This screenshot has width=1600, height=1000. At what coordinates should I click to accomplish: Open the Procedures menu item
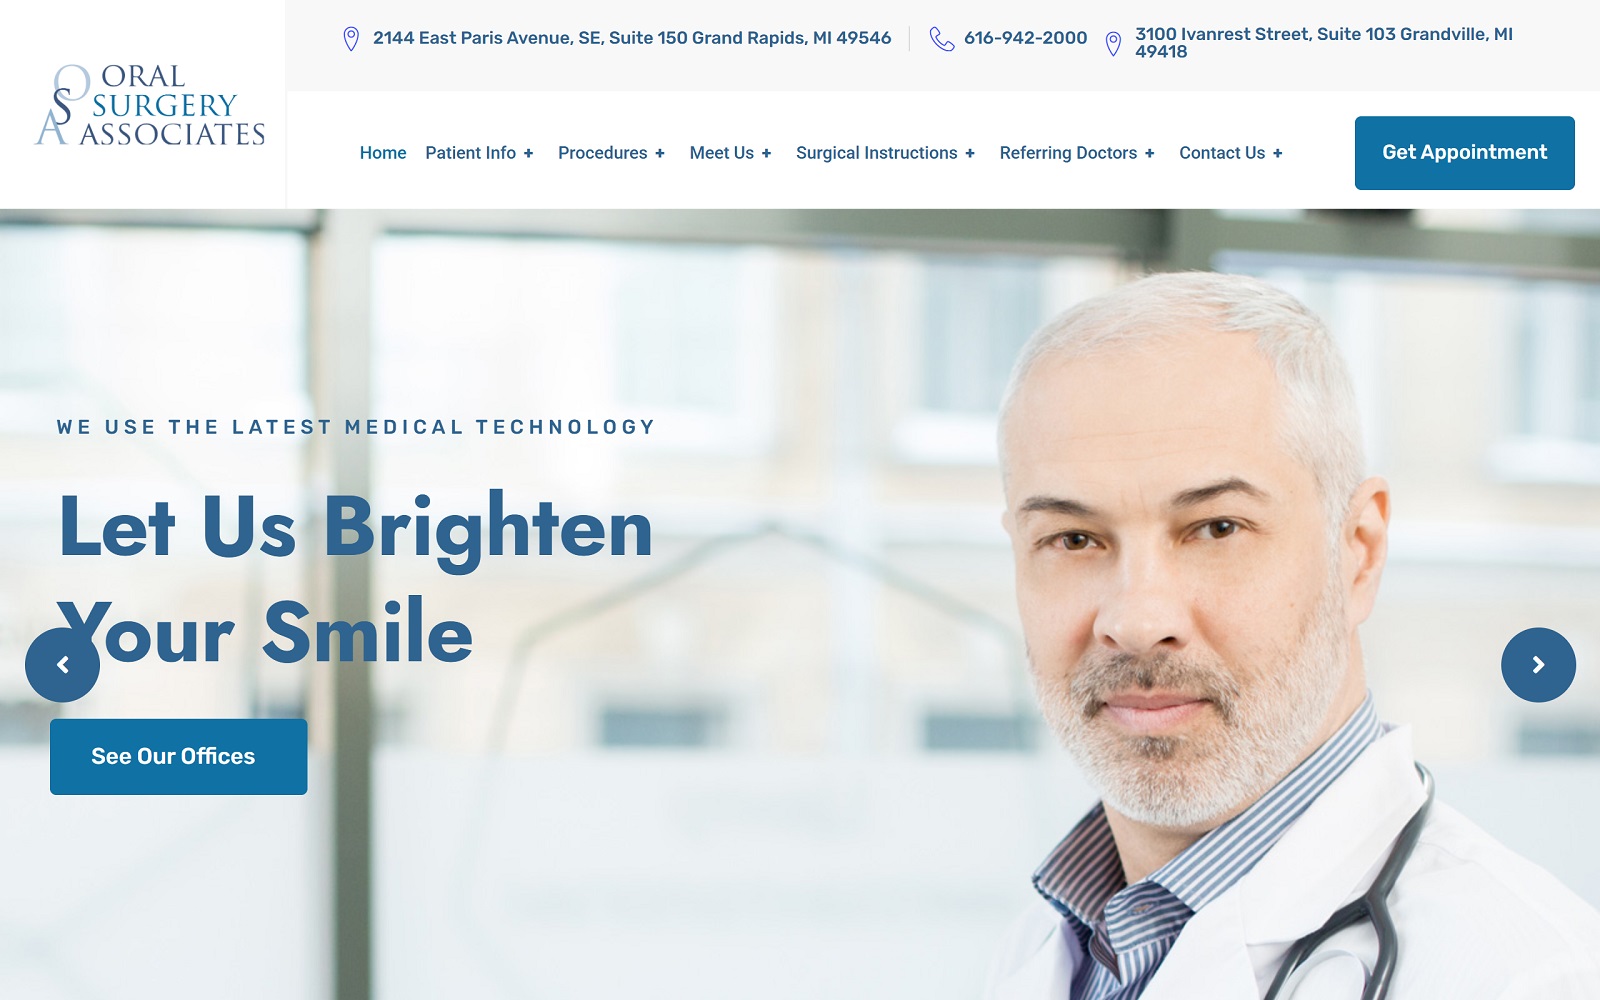603,153
